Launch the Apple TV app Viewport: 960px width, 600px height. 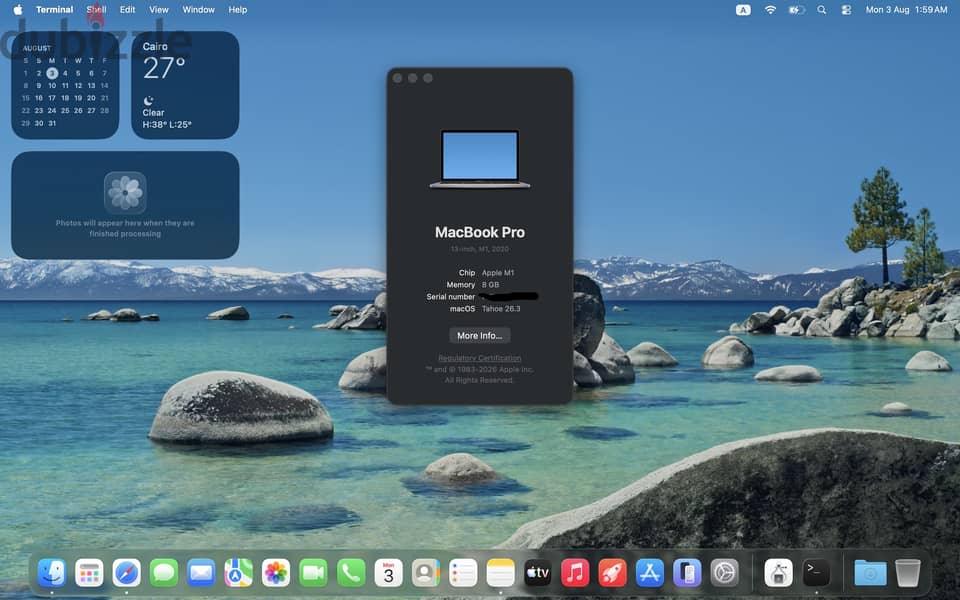[538, 573]
